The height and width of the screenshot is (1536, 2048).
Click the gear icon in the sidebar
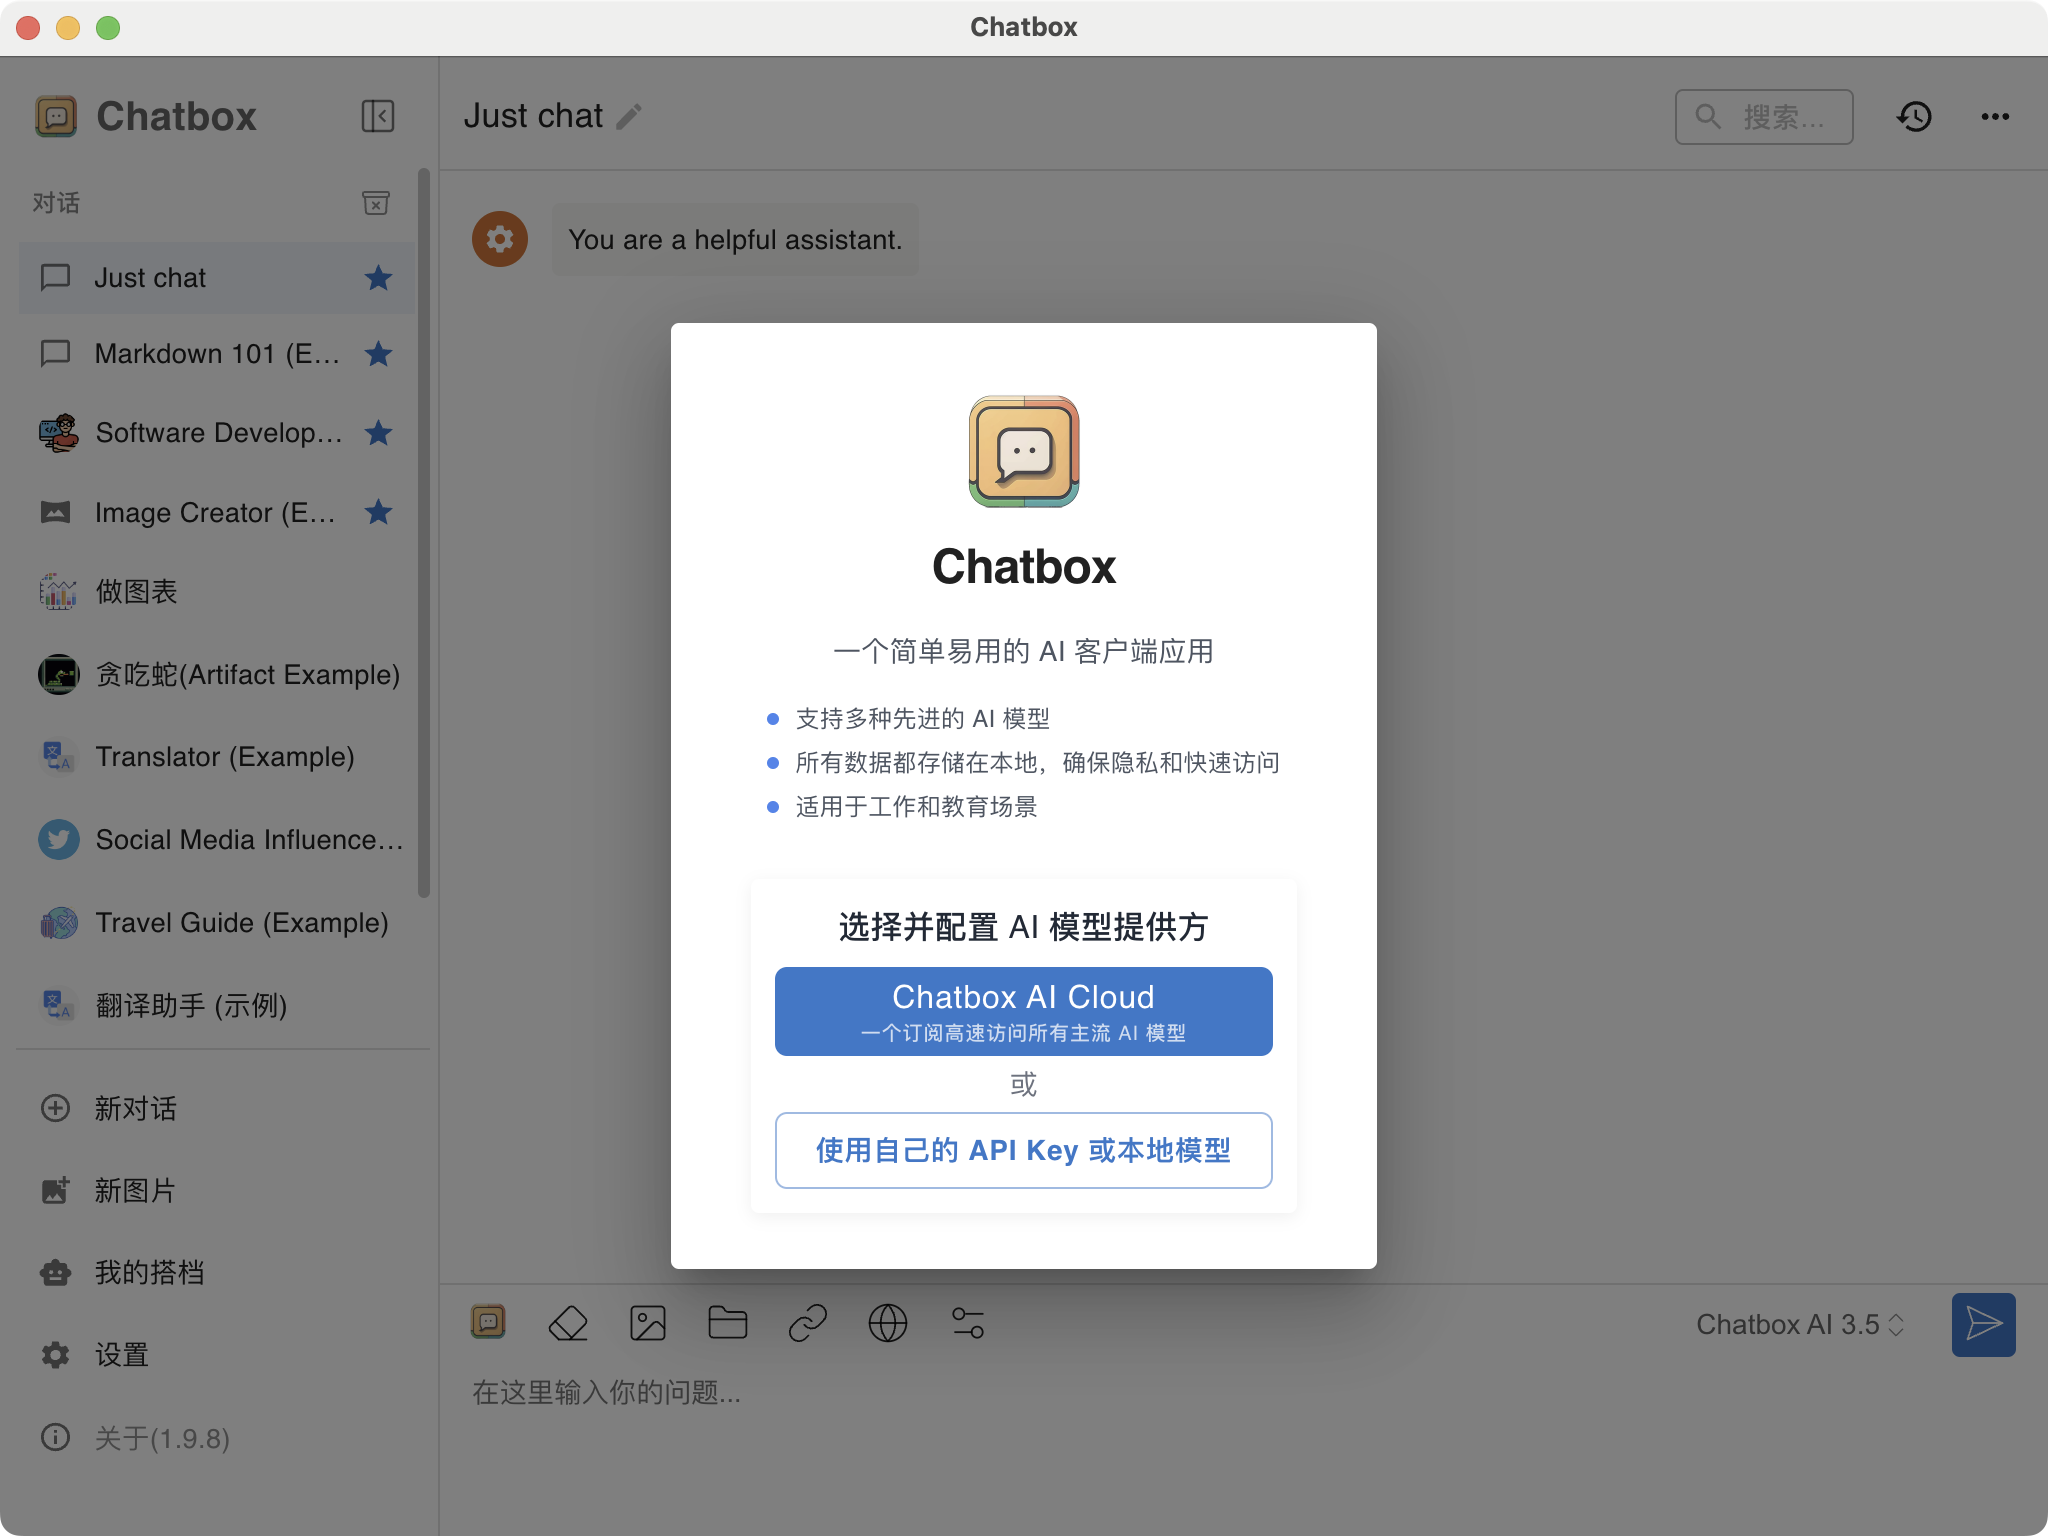click(55, 1355)
